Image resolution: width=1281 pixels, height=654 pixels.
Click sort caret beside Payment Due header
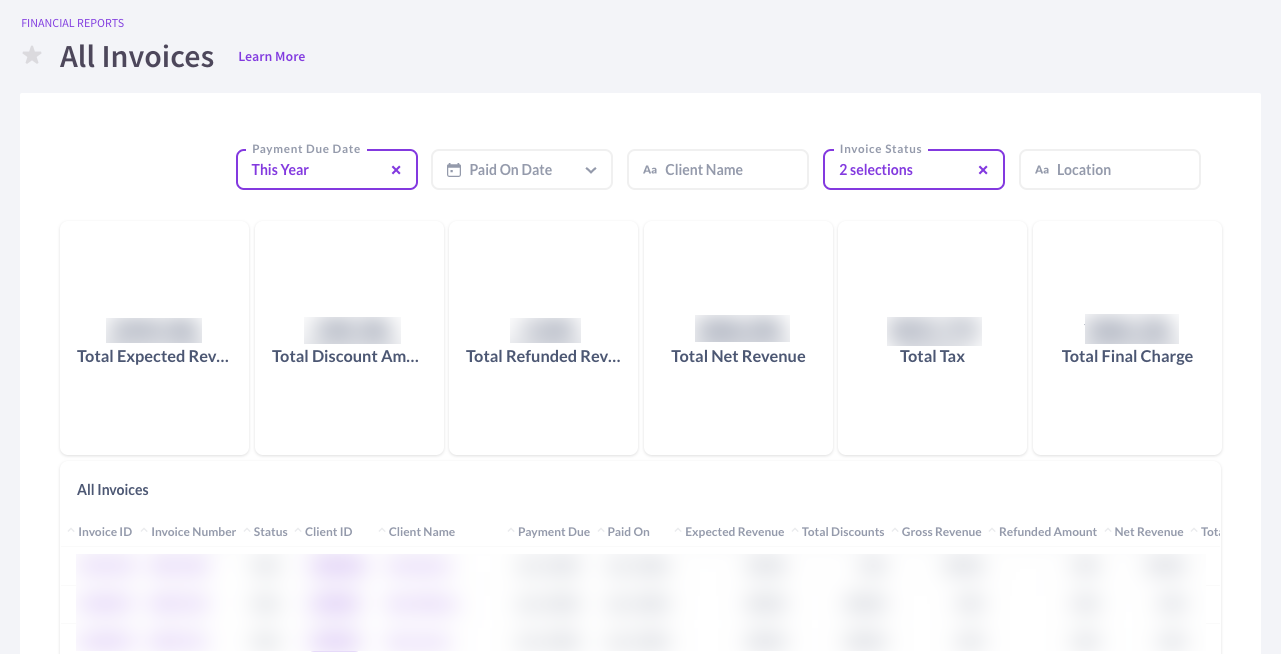tap(511, 532)
